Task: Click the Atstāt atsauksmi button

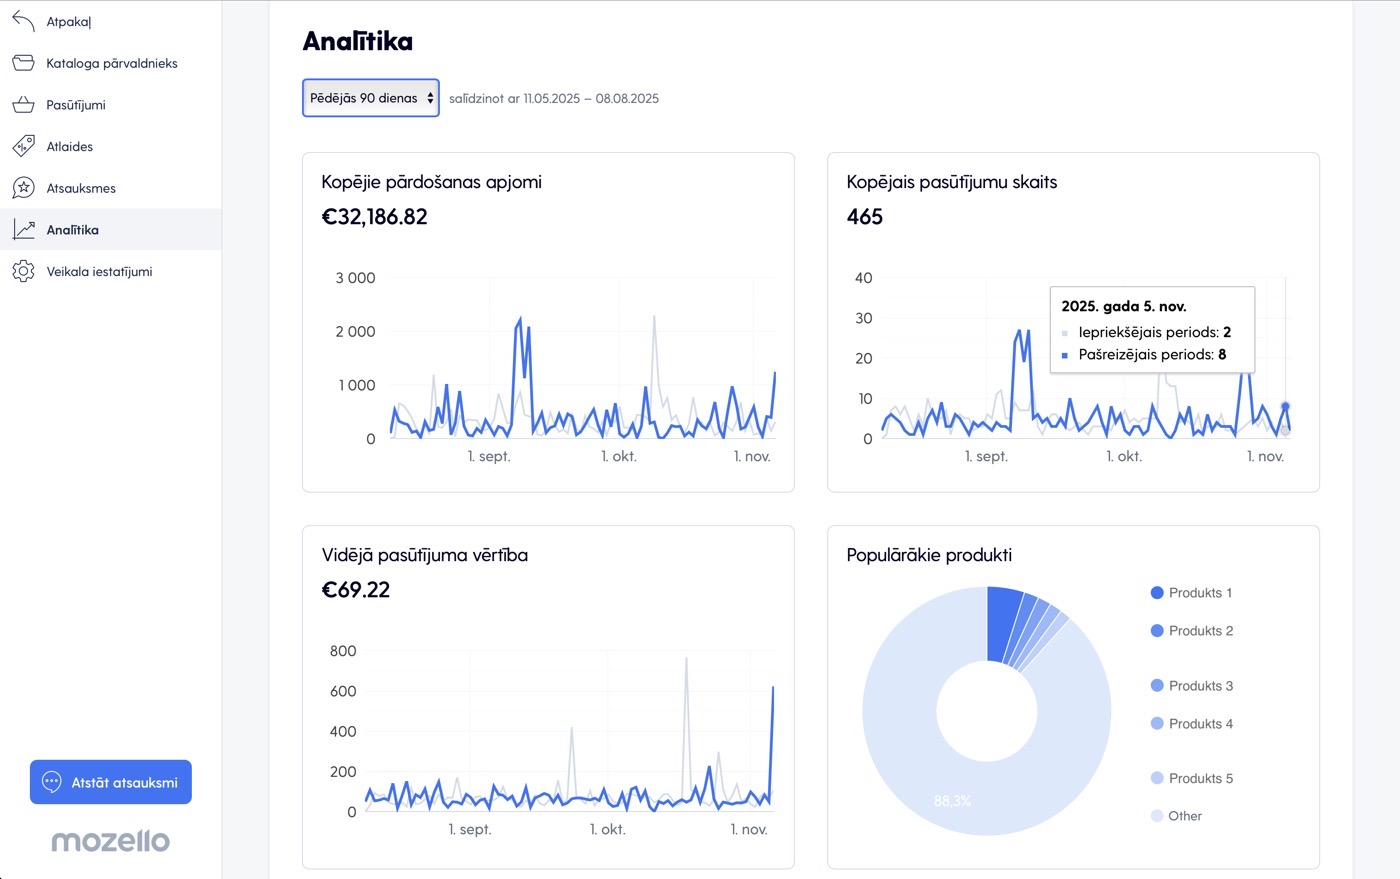Action: pyautogui.click(x=111, y=782)
